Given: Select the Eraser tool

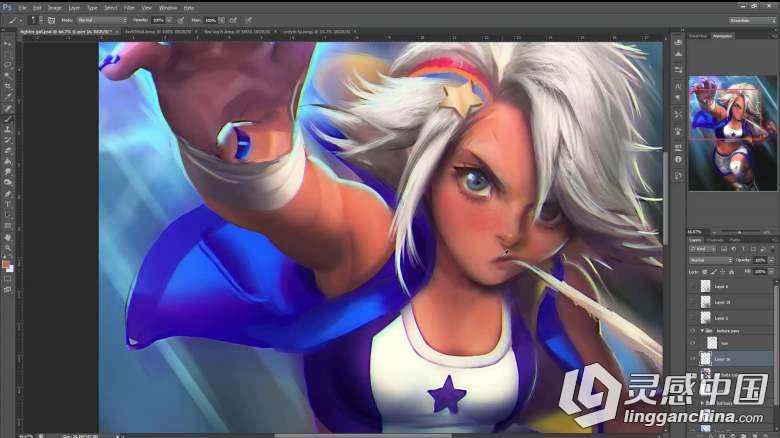Looking at the screenshot, I should coord(7,150).
